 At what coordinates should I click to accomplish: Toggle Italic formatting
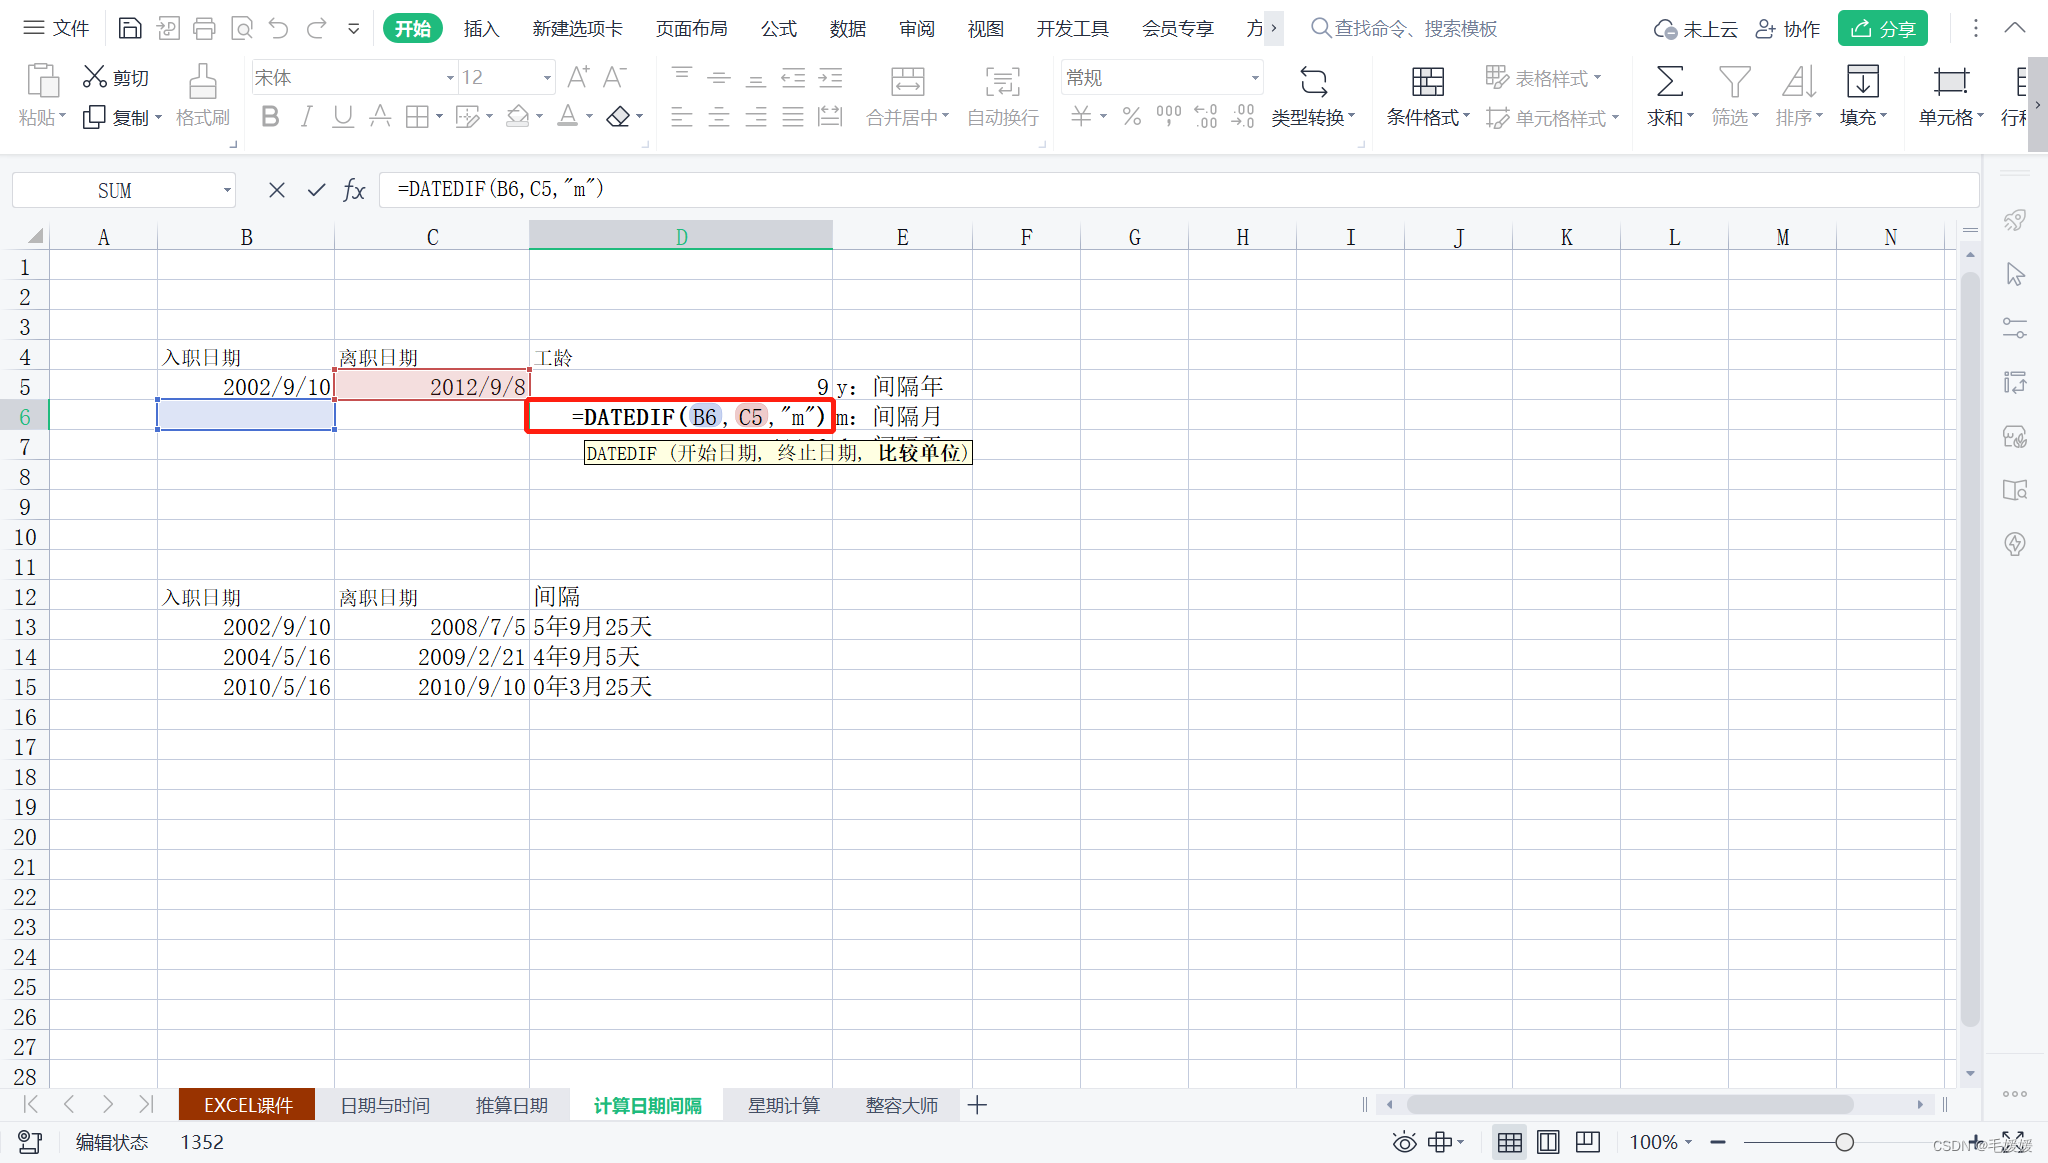[x=307, y=117]
